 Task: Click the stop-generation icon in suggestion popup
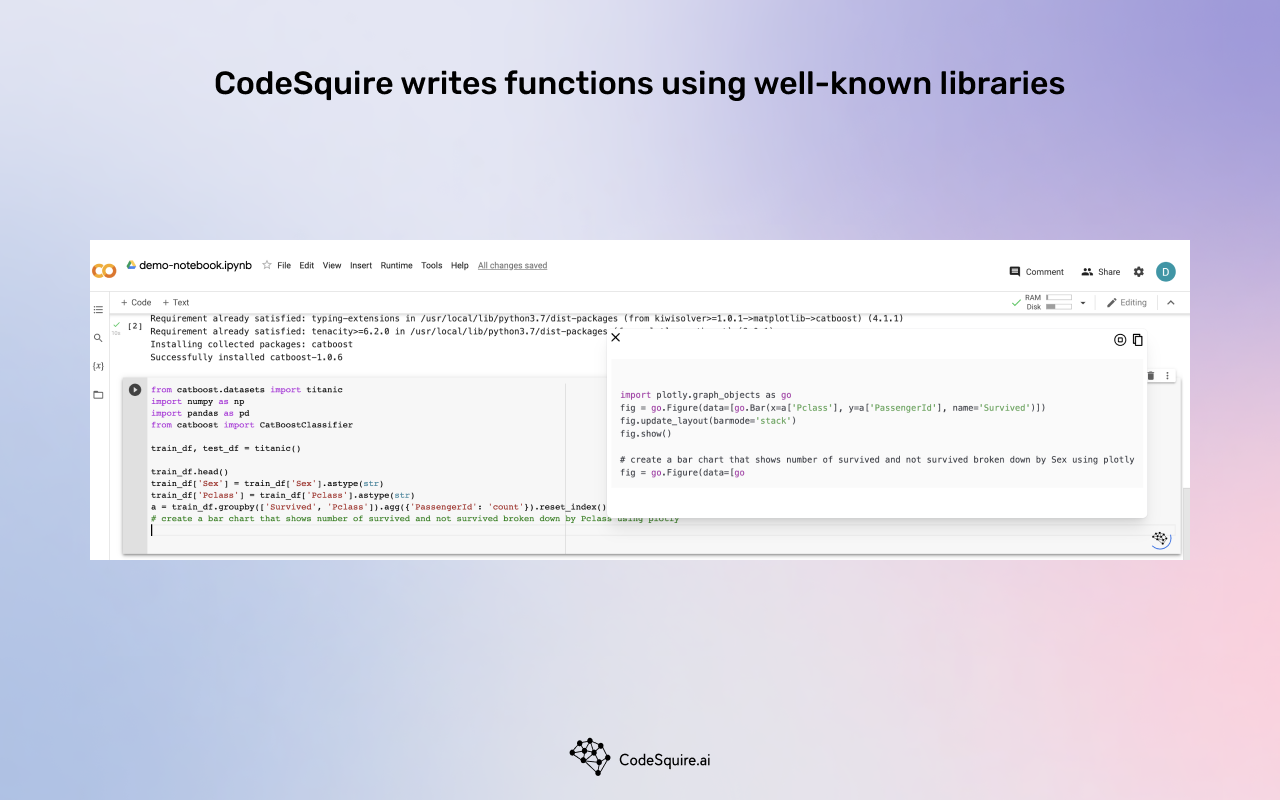[x=1120, y=340]
